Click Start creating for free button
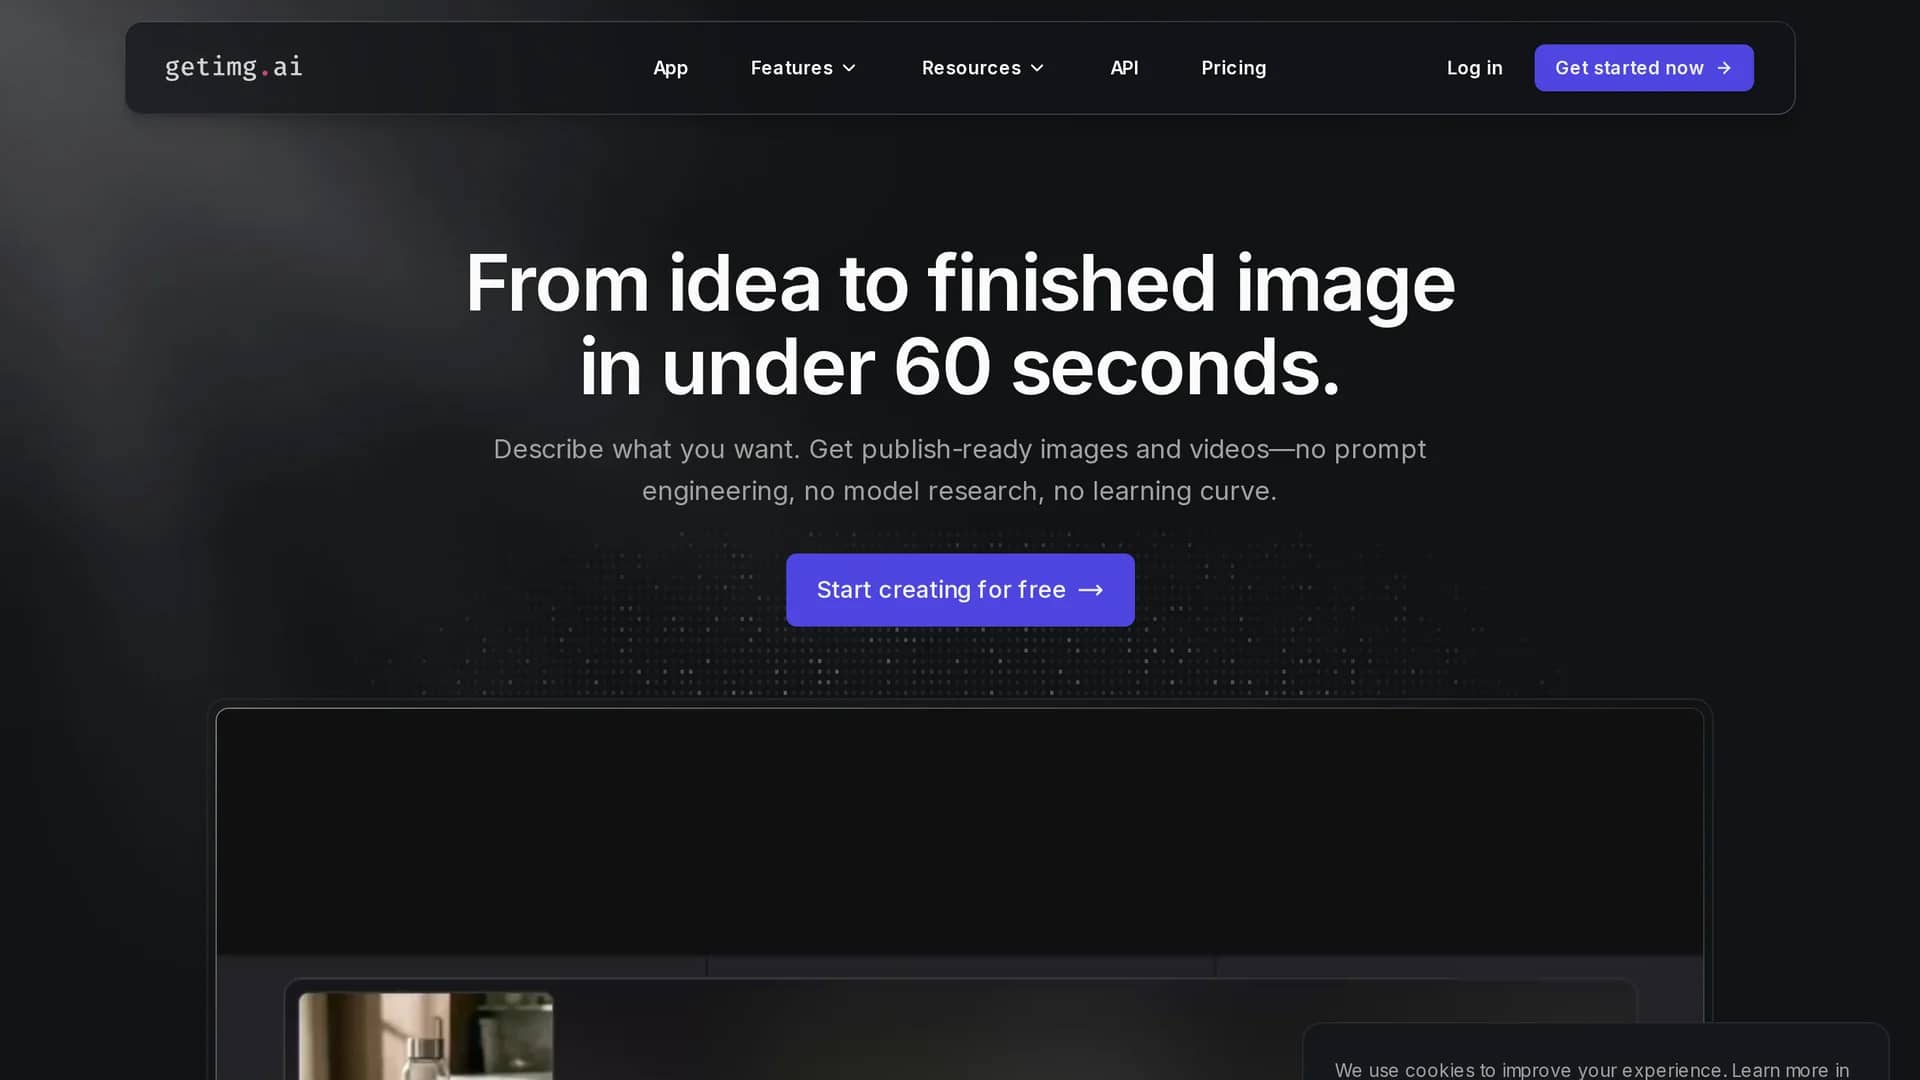The height and width of the screenshot is (1080, 1920). pyautogui.click(x=960, y=590)
